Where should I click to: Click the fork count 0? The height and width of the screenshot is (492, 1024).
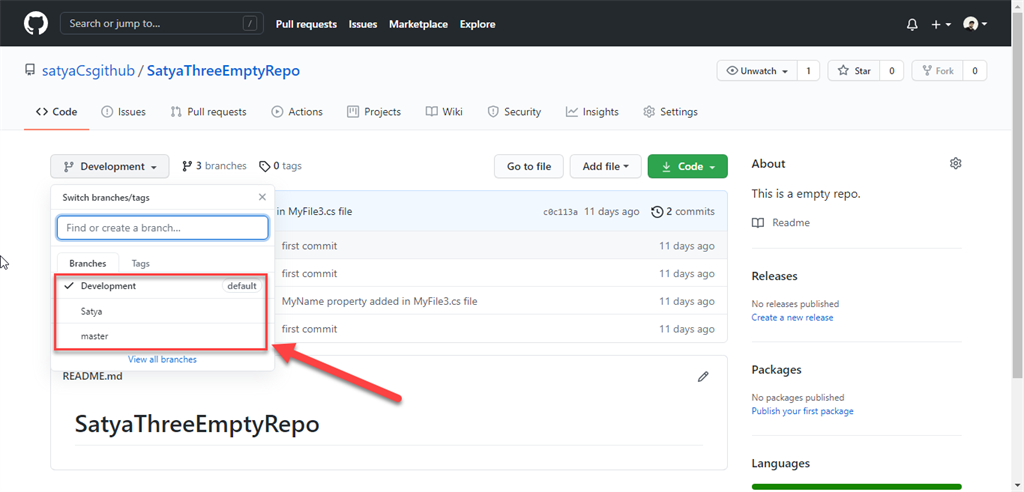975,71
